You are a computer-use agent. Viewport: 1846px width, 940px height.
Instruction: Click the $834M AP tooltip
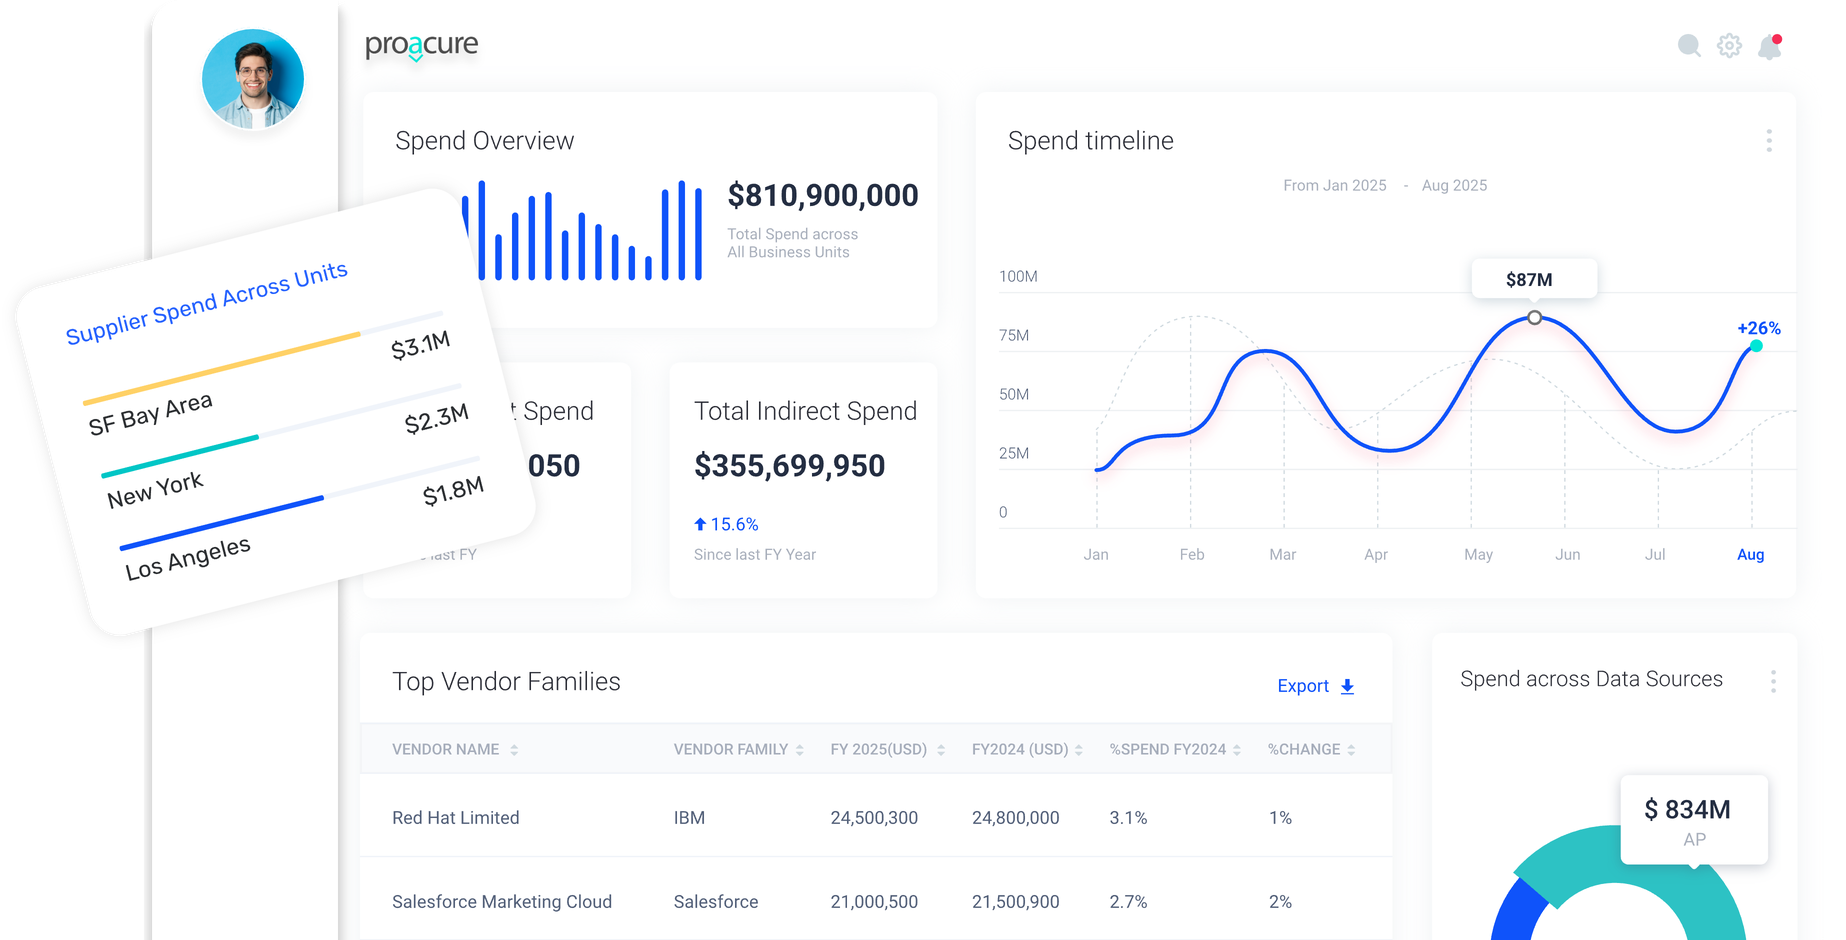click(1694, 820)
